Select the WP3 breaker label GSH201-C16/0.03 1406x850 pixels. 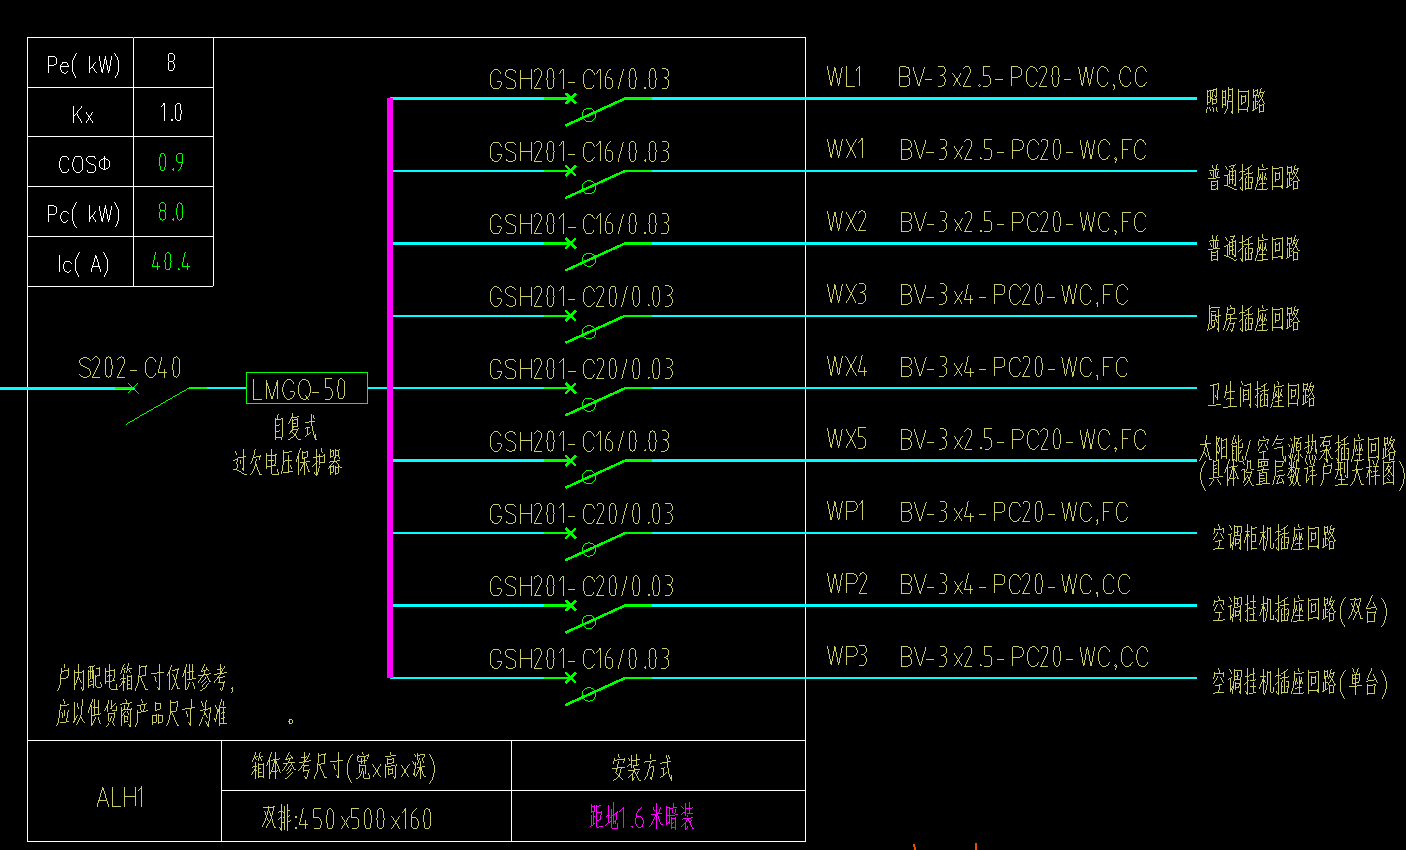coord(580,659)
